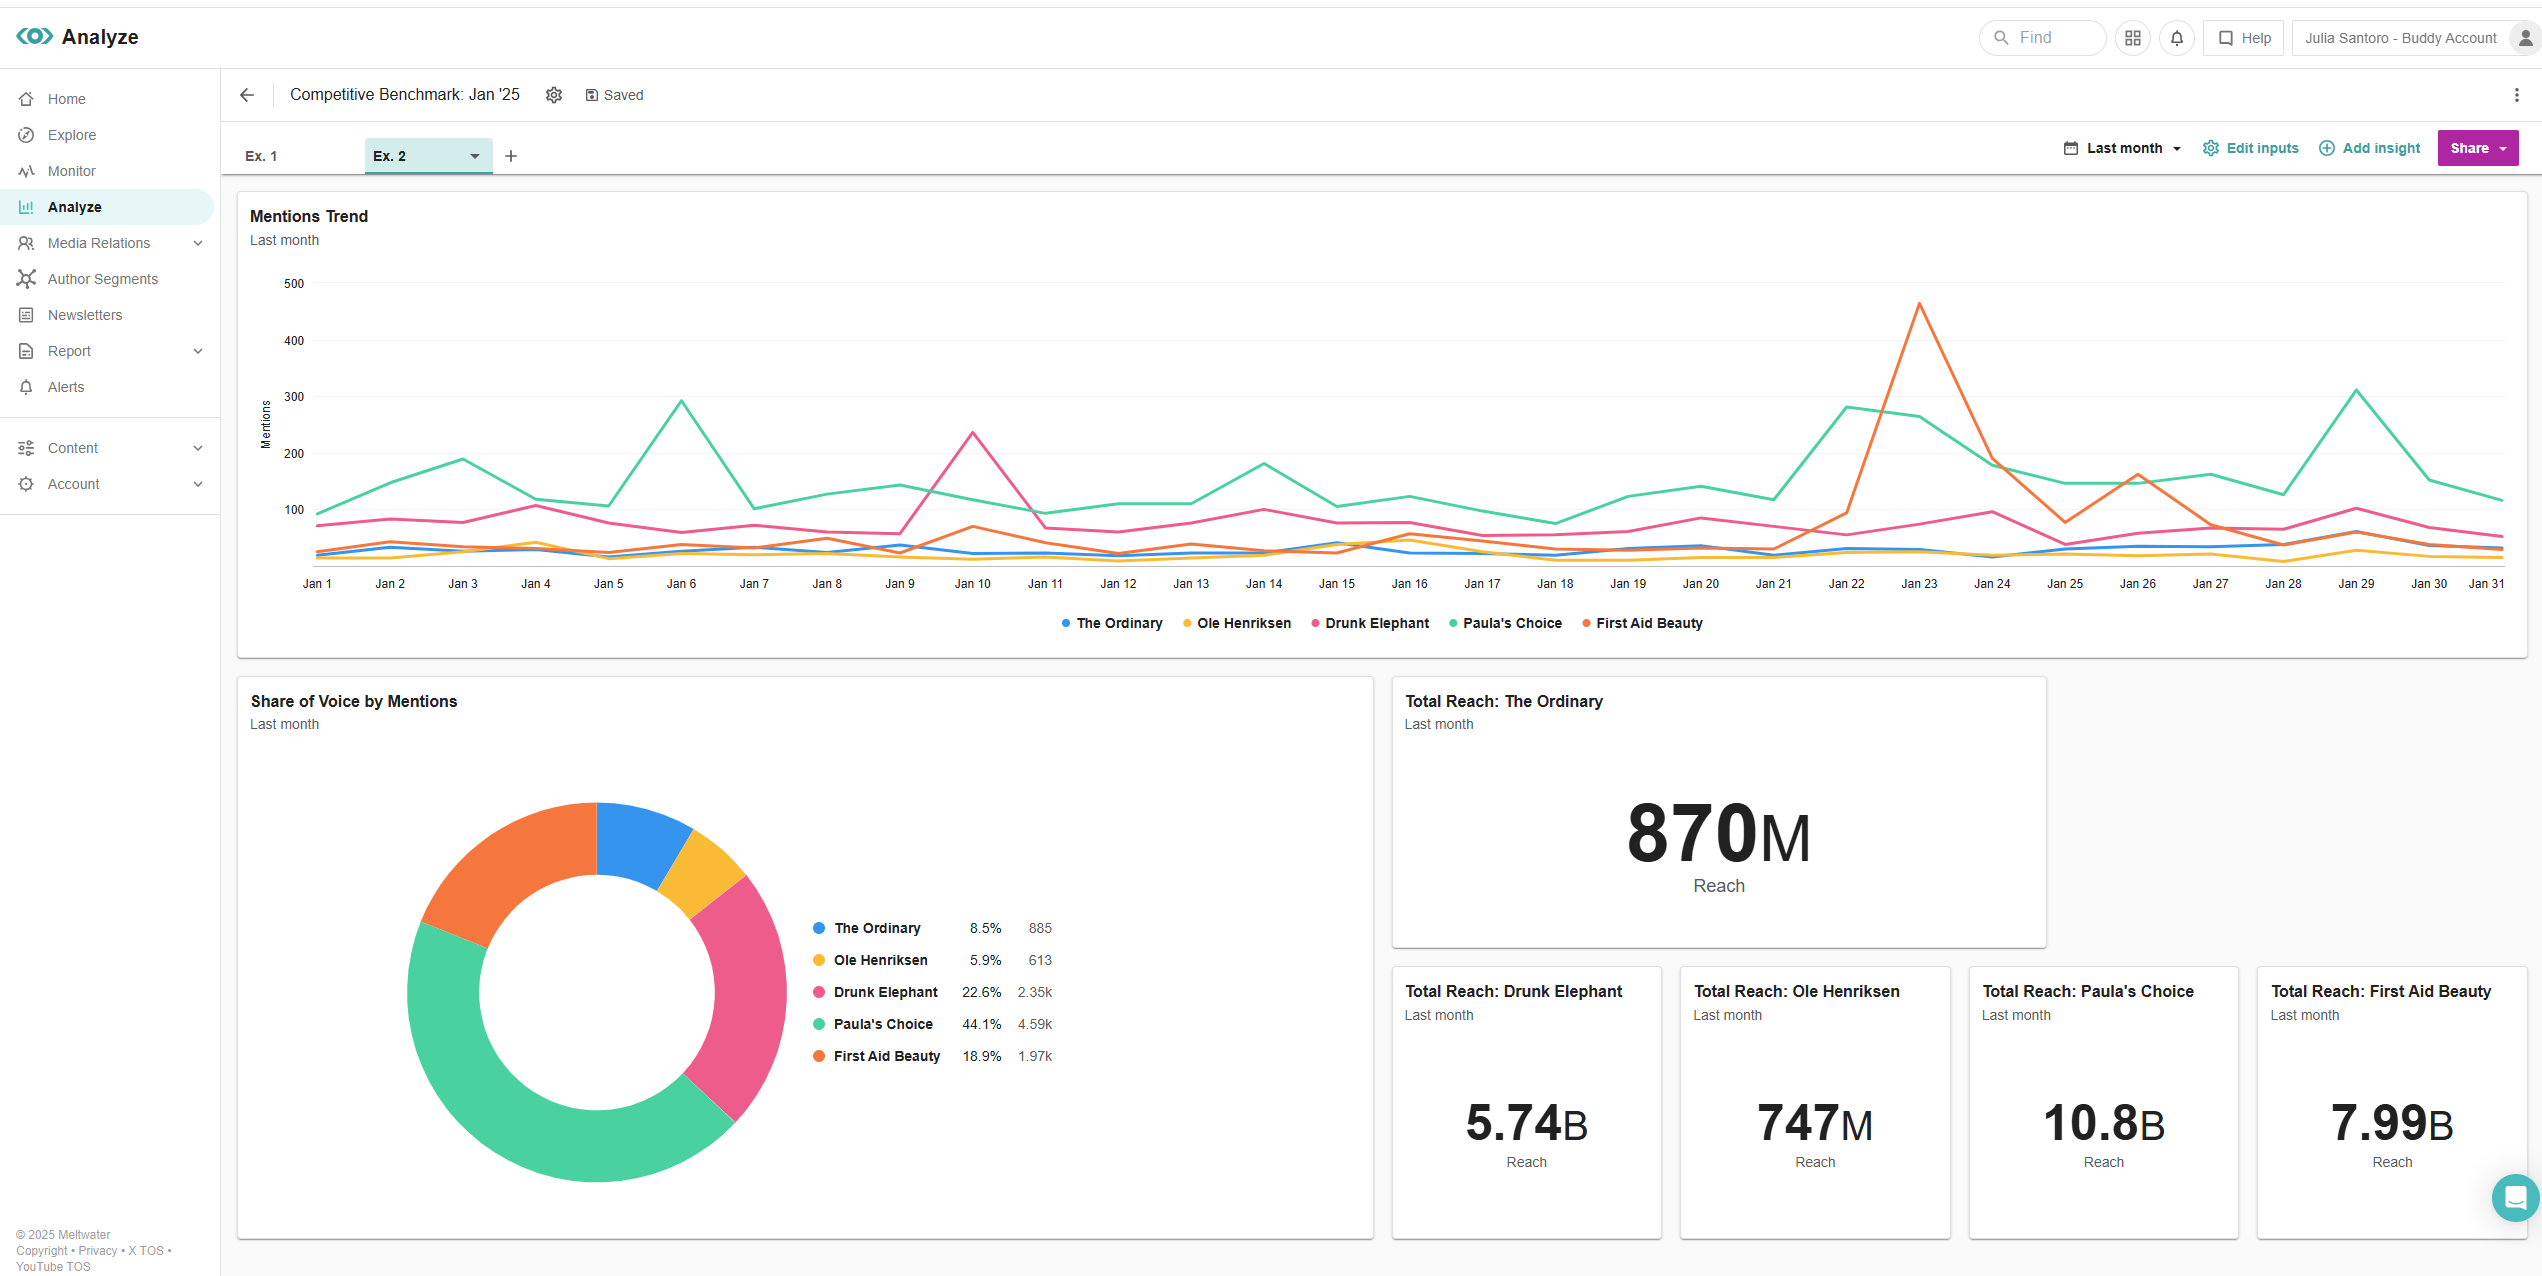This screenshot has width=2542, height=1276.
Task: Click the Add insight link
Action: click(2381, 148)
